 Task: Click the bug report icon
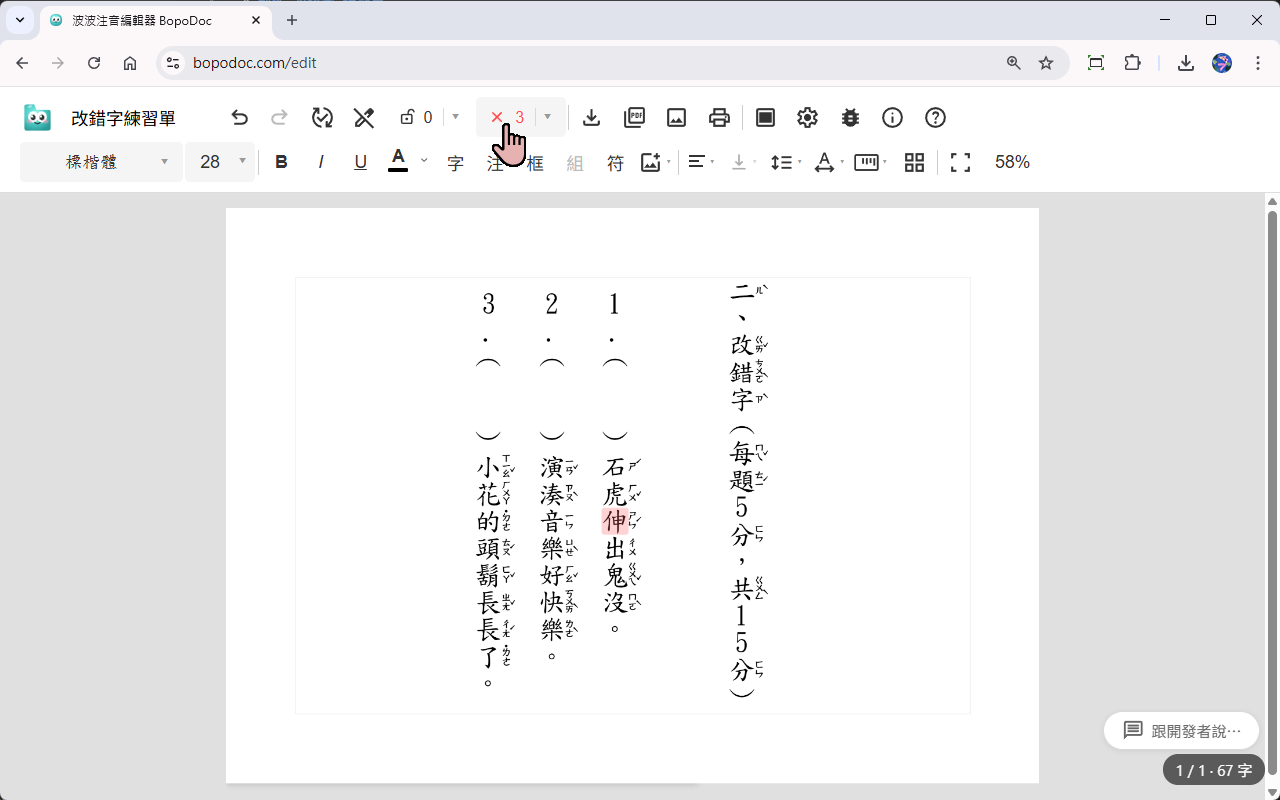[x=849, y=117]
